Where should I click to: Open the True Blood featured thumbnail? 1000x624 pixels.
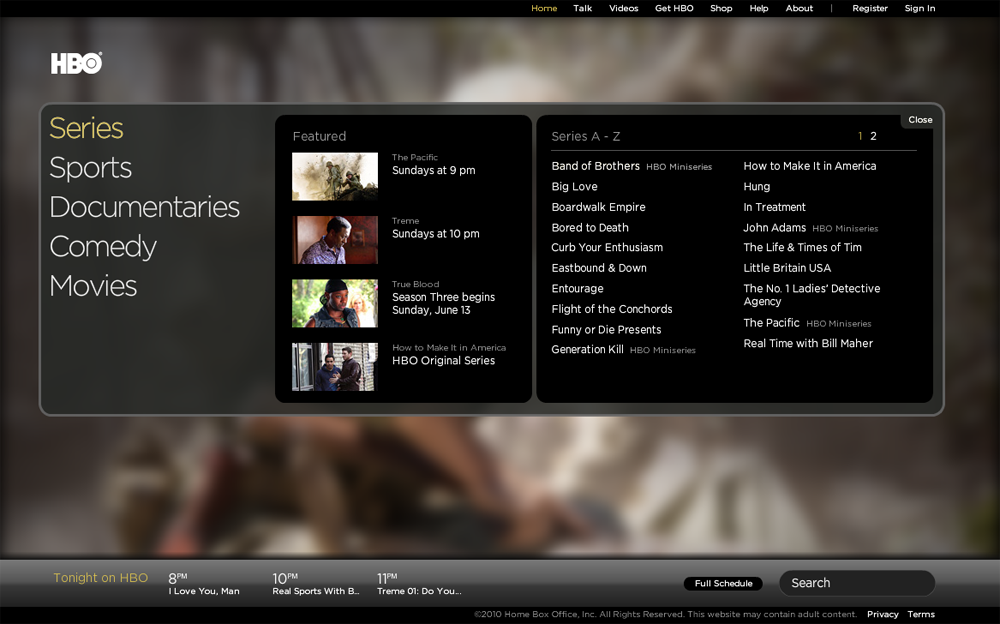tap(335, 303)
